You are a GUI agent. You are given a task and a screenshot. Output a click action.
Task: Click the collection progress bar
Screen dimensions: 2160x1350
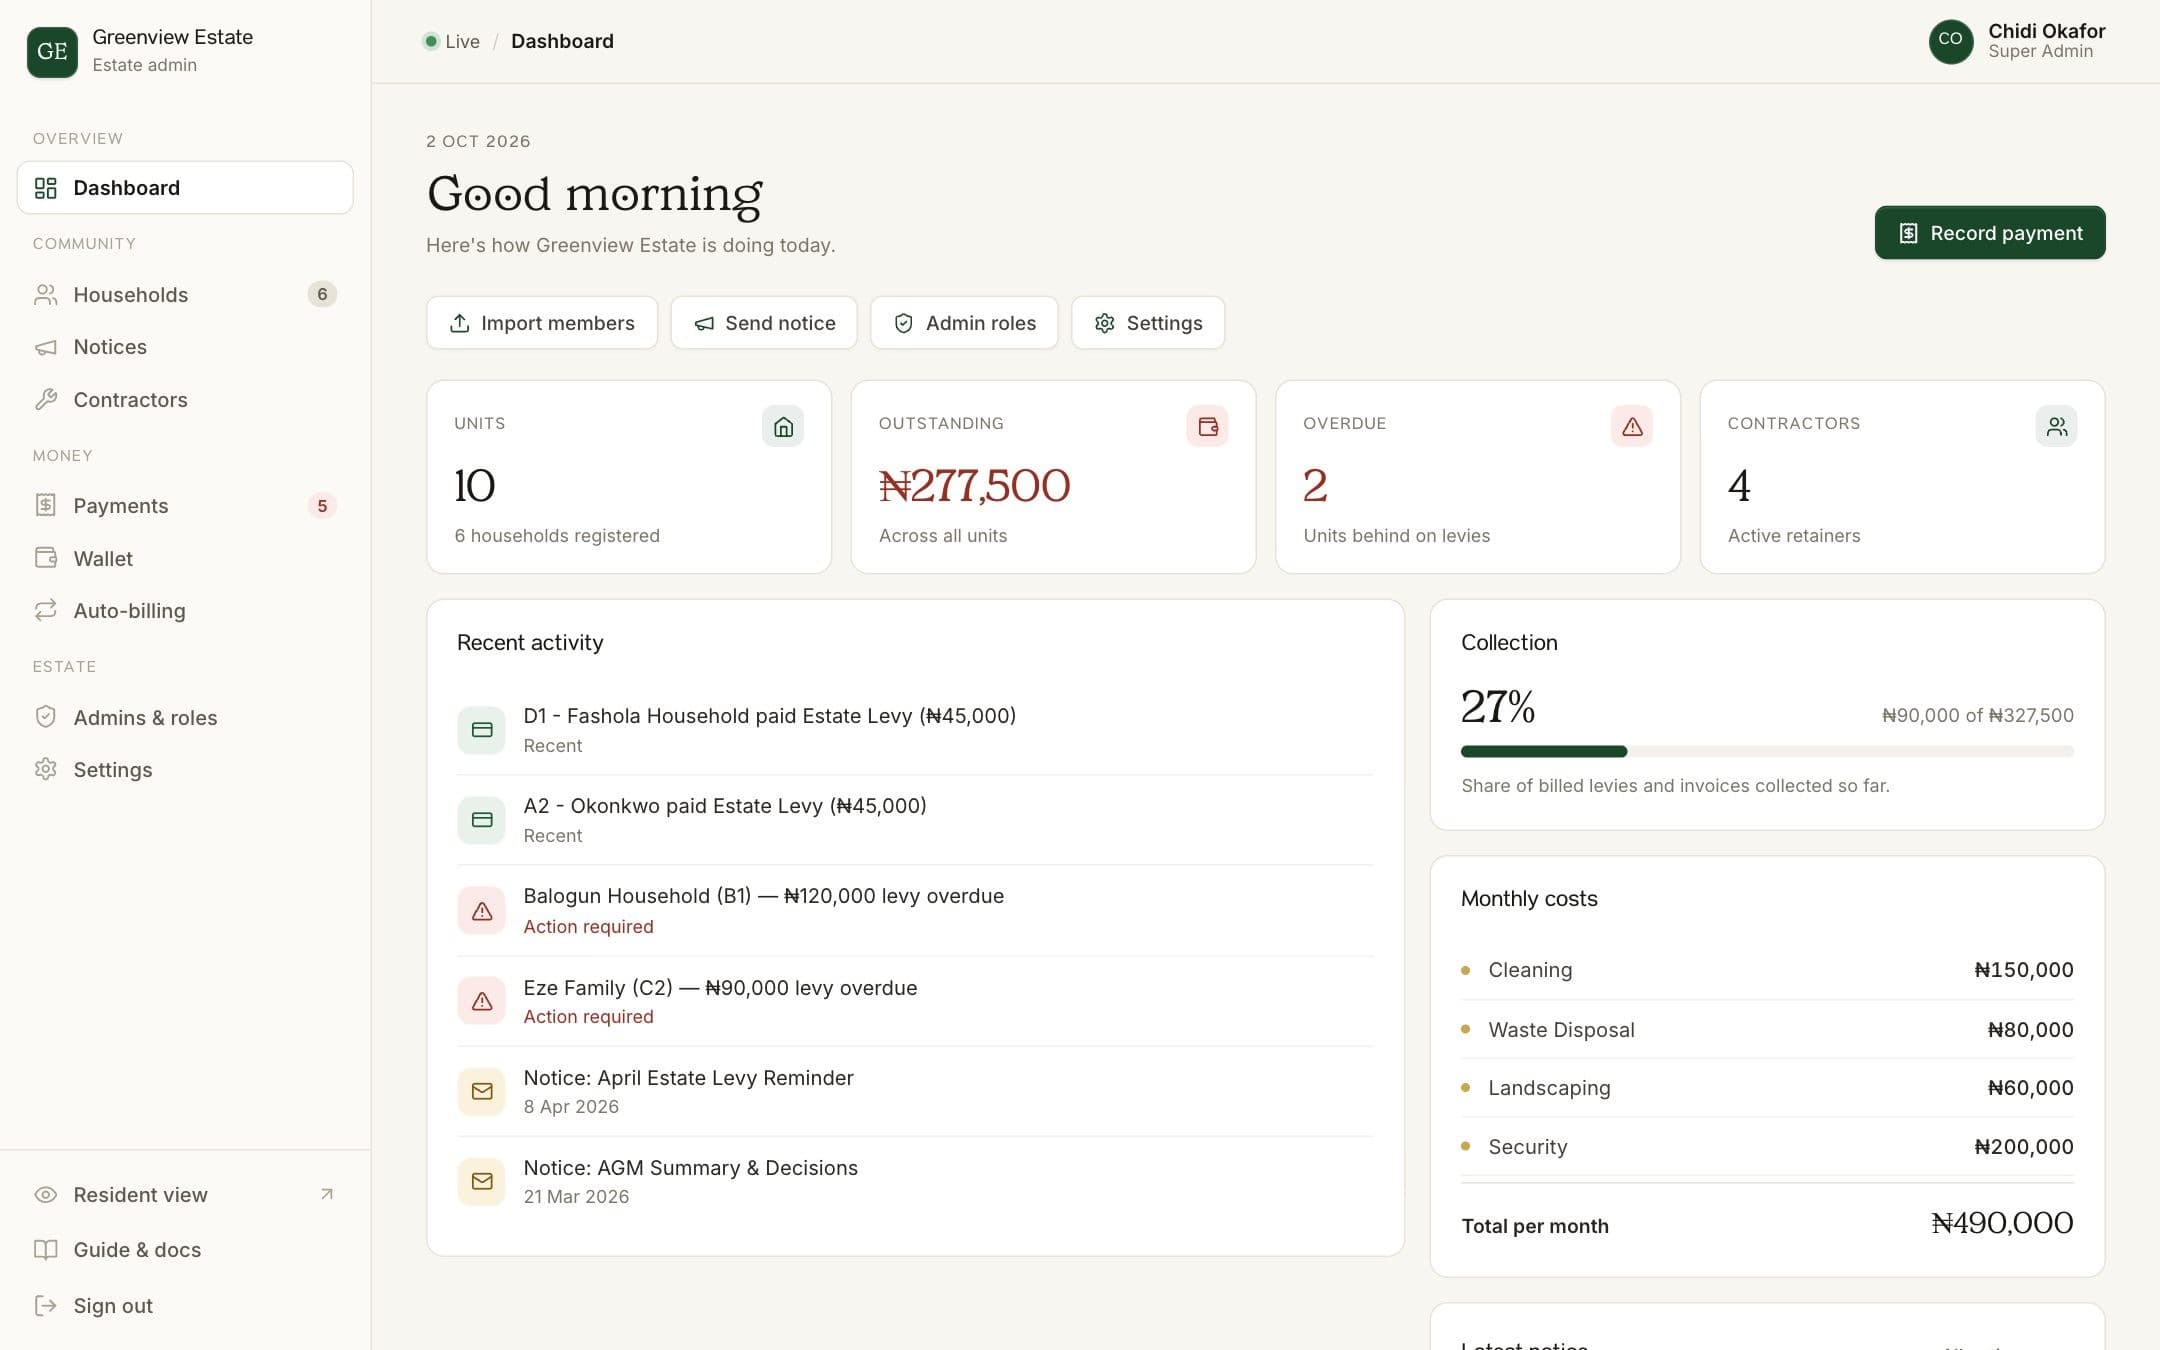pos(1767,751)
